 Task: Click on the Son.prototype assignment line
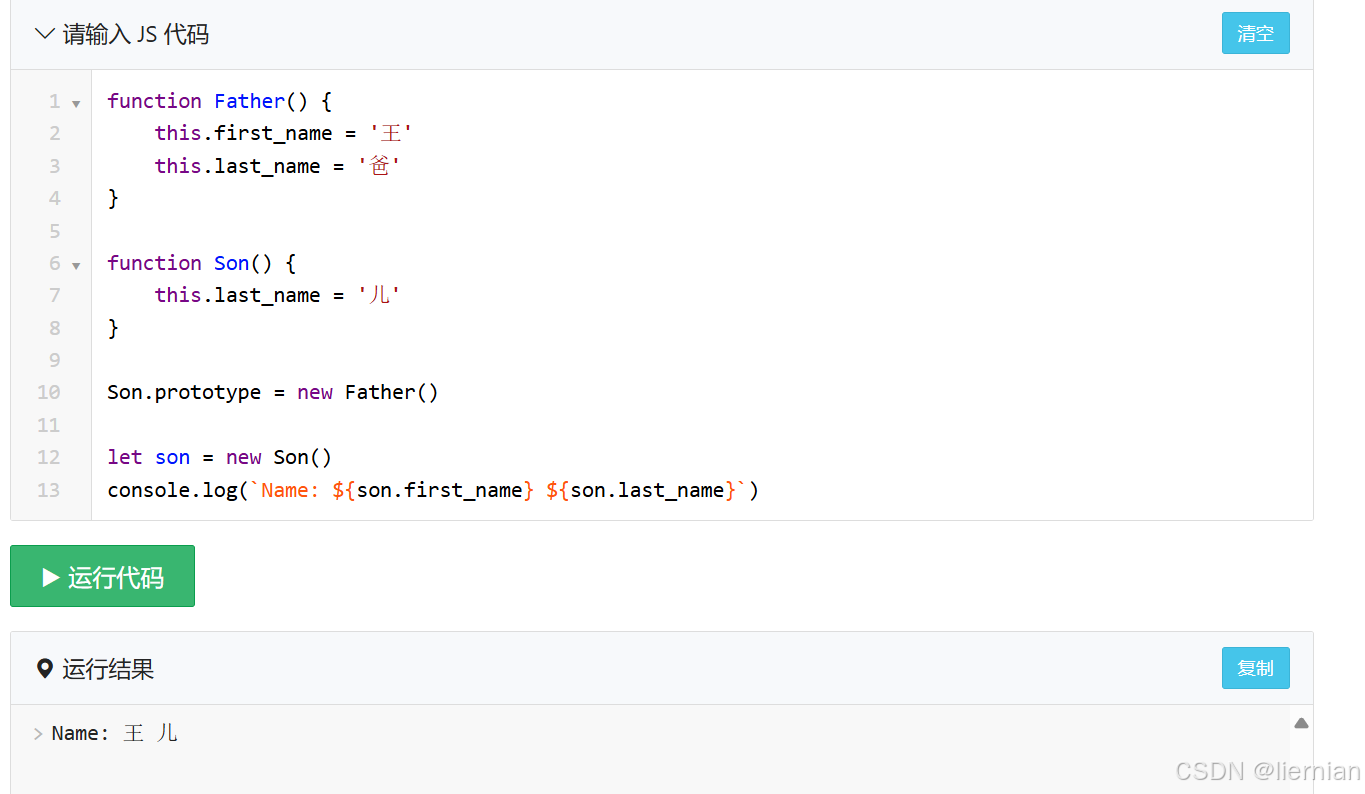point(273,392)
